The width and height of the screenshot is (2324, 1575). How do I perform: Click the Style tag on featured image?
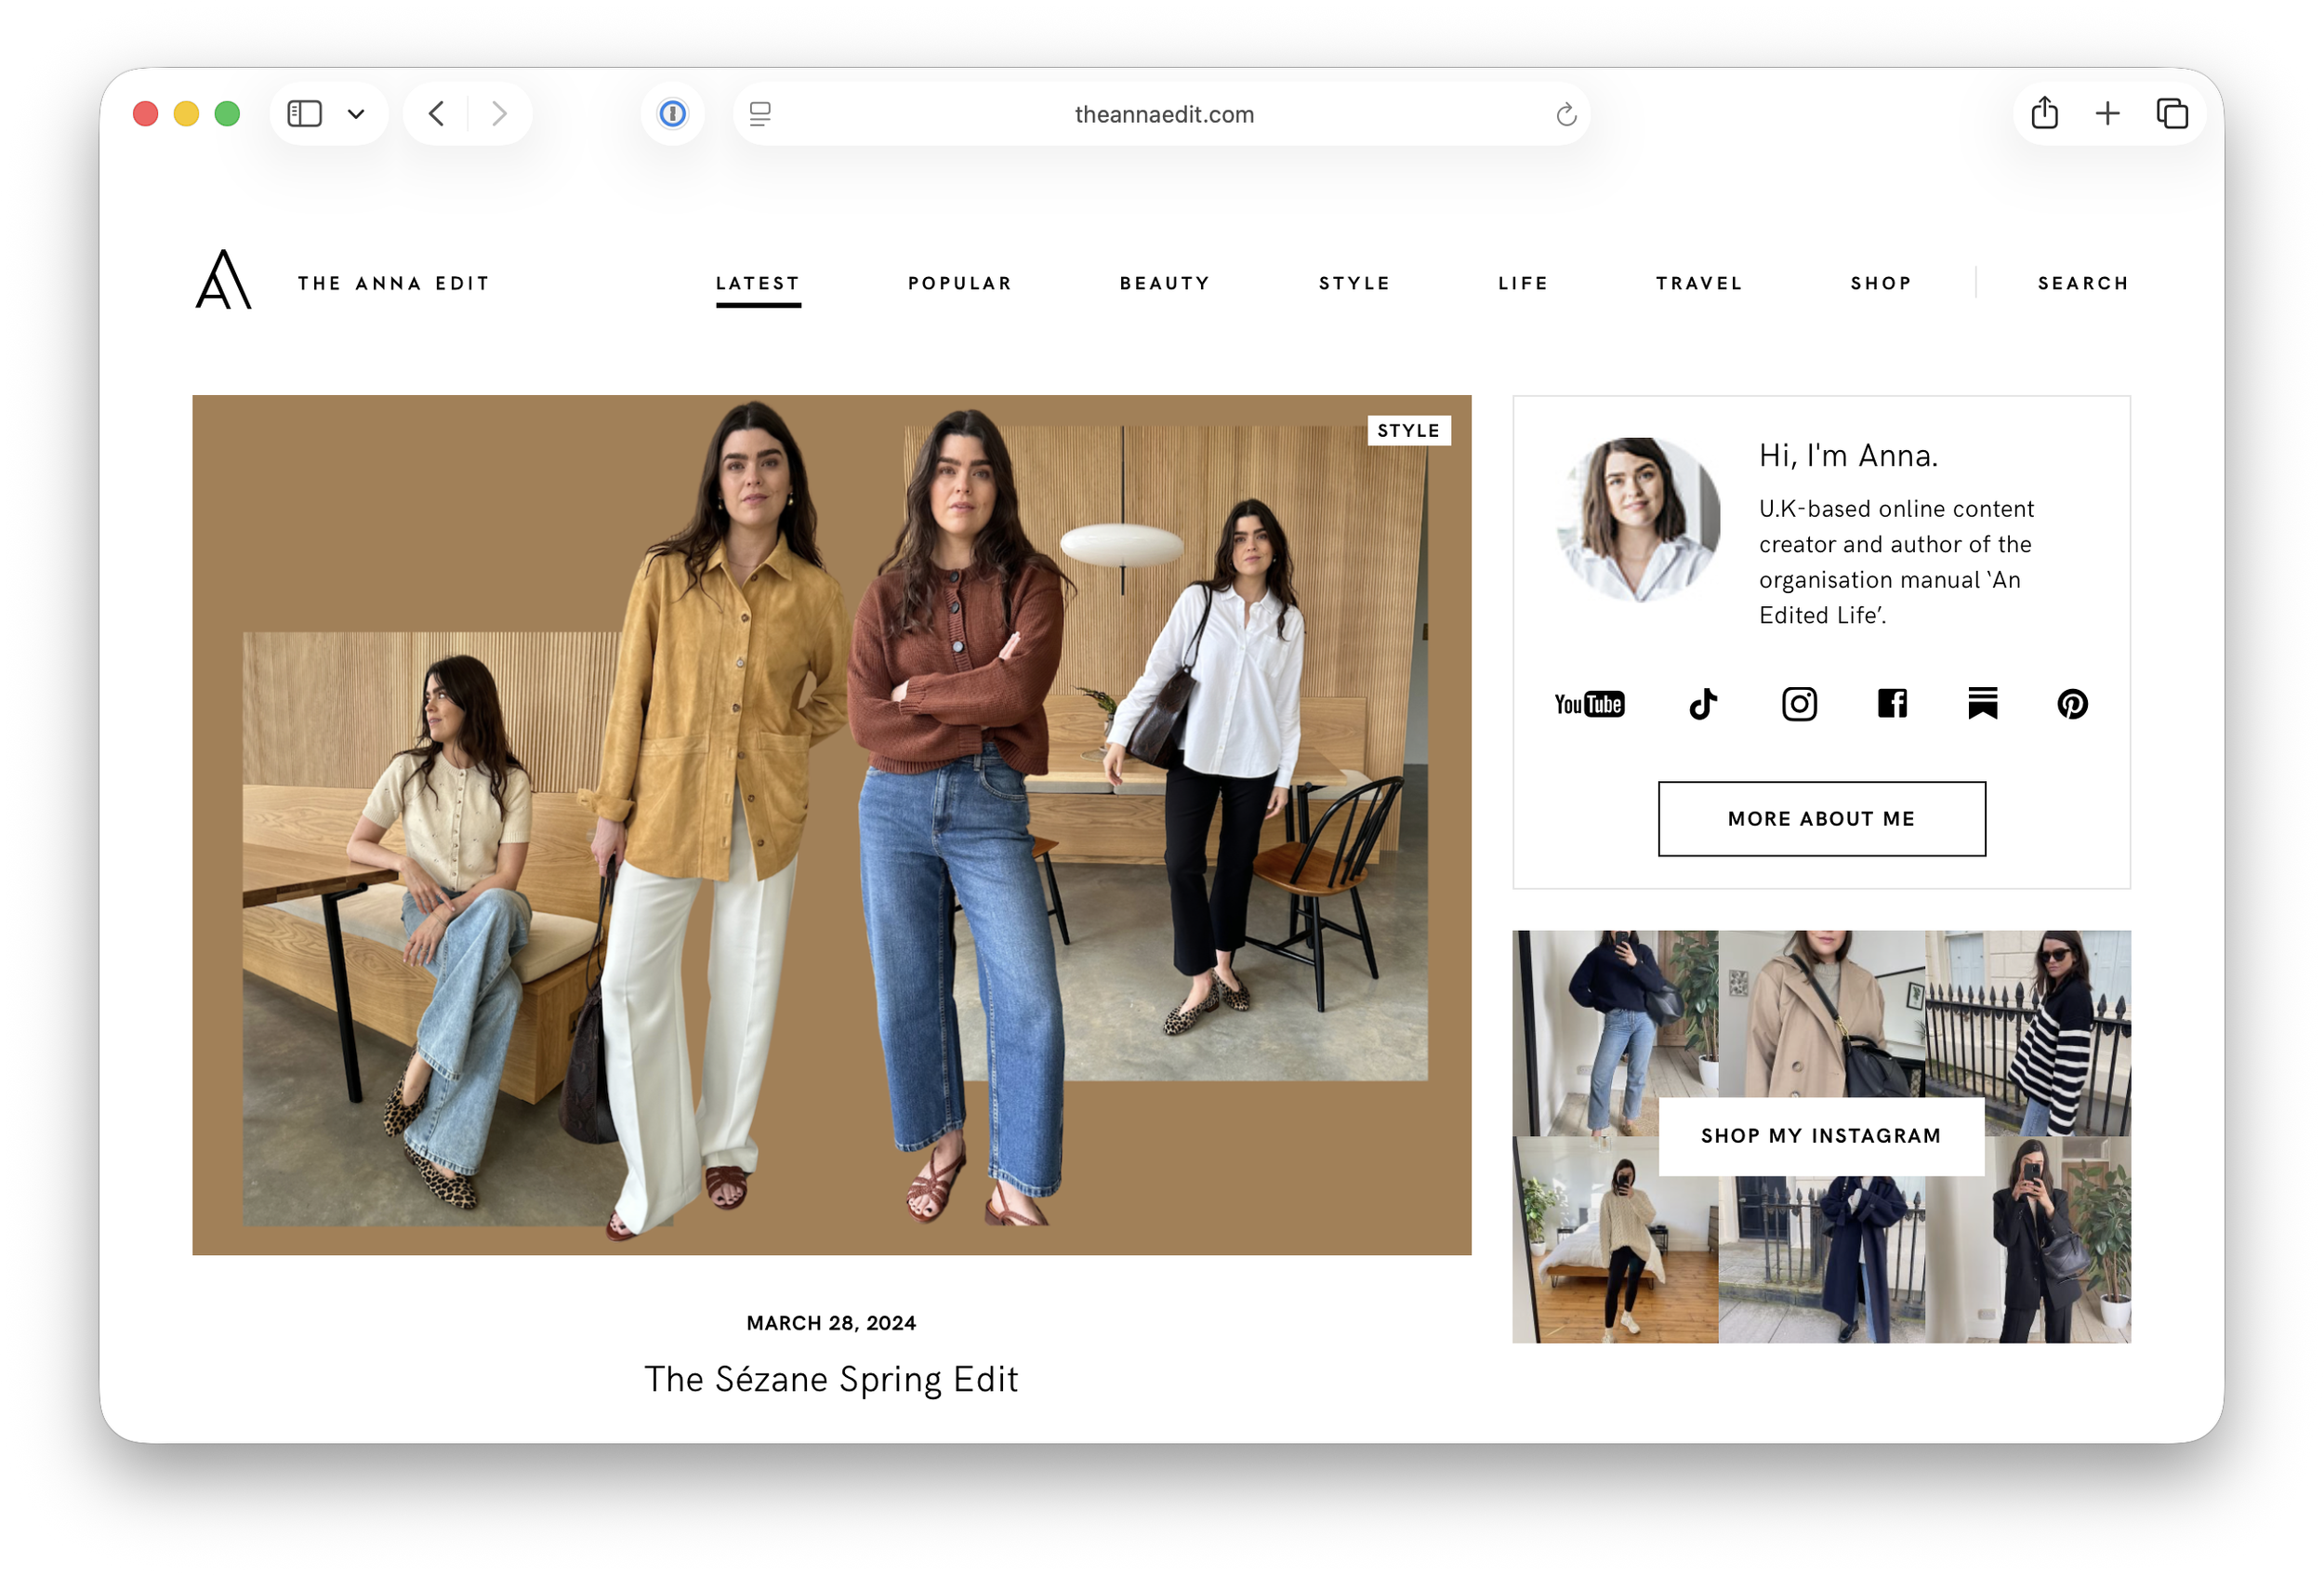coord(1408,431)
